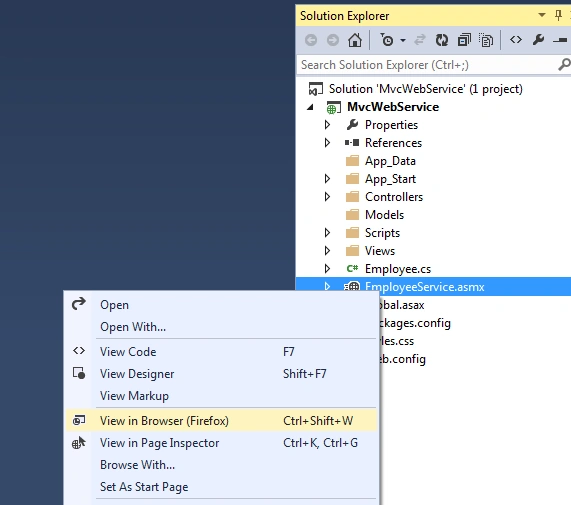This screenshot has height=505, width=571.
Task: Expand the Scripts folder
Action: [x=327, y=233]
